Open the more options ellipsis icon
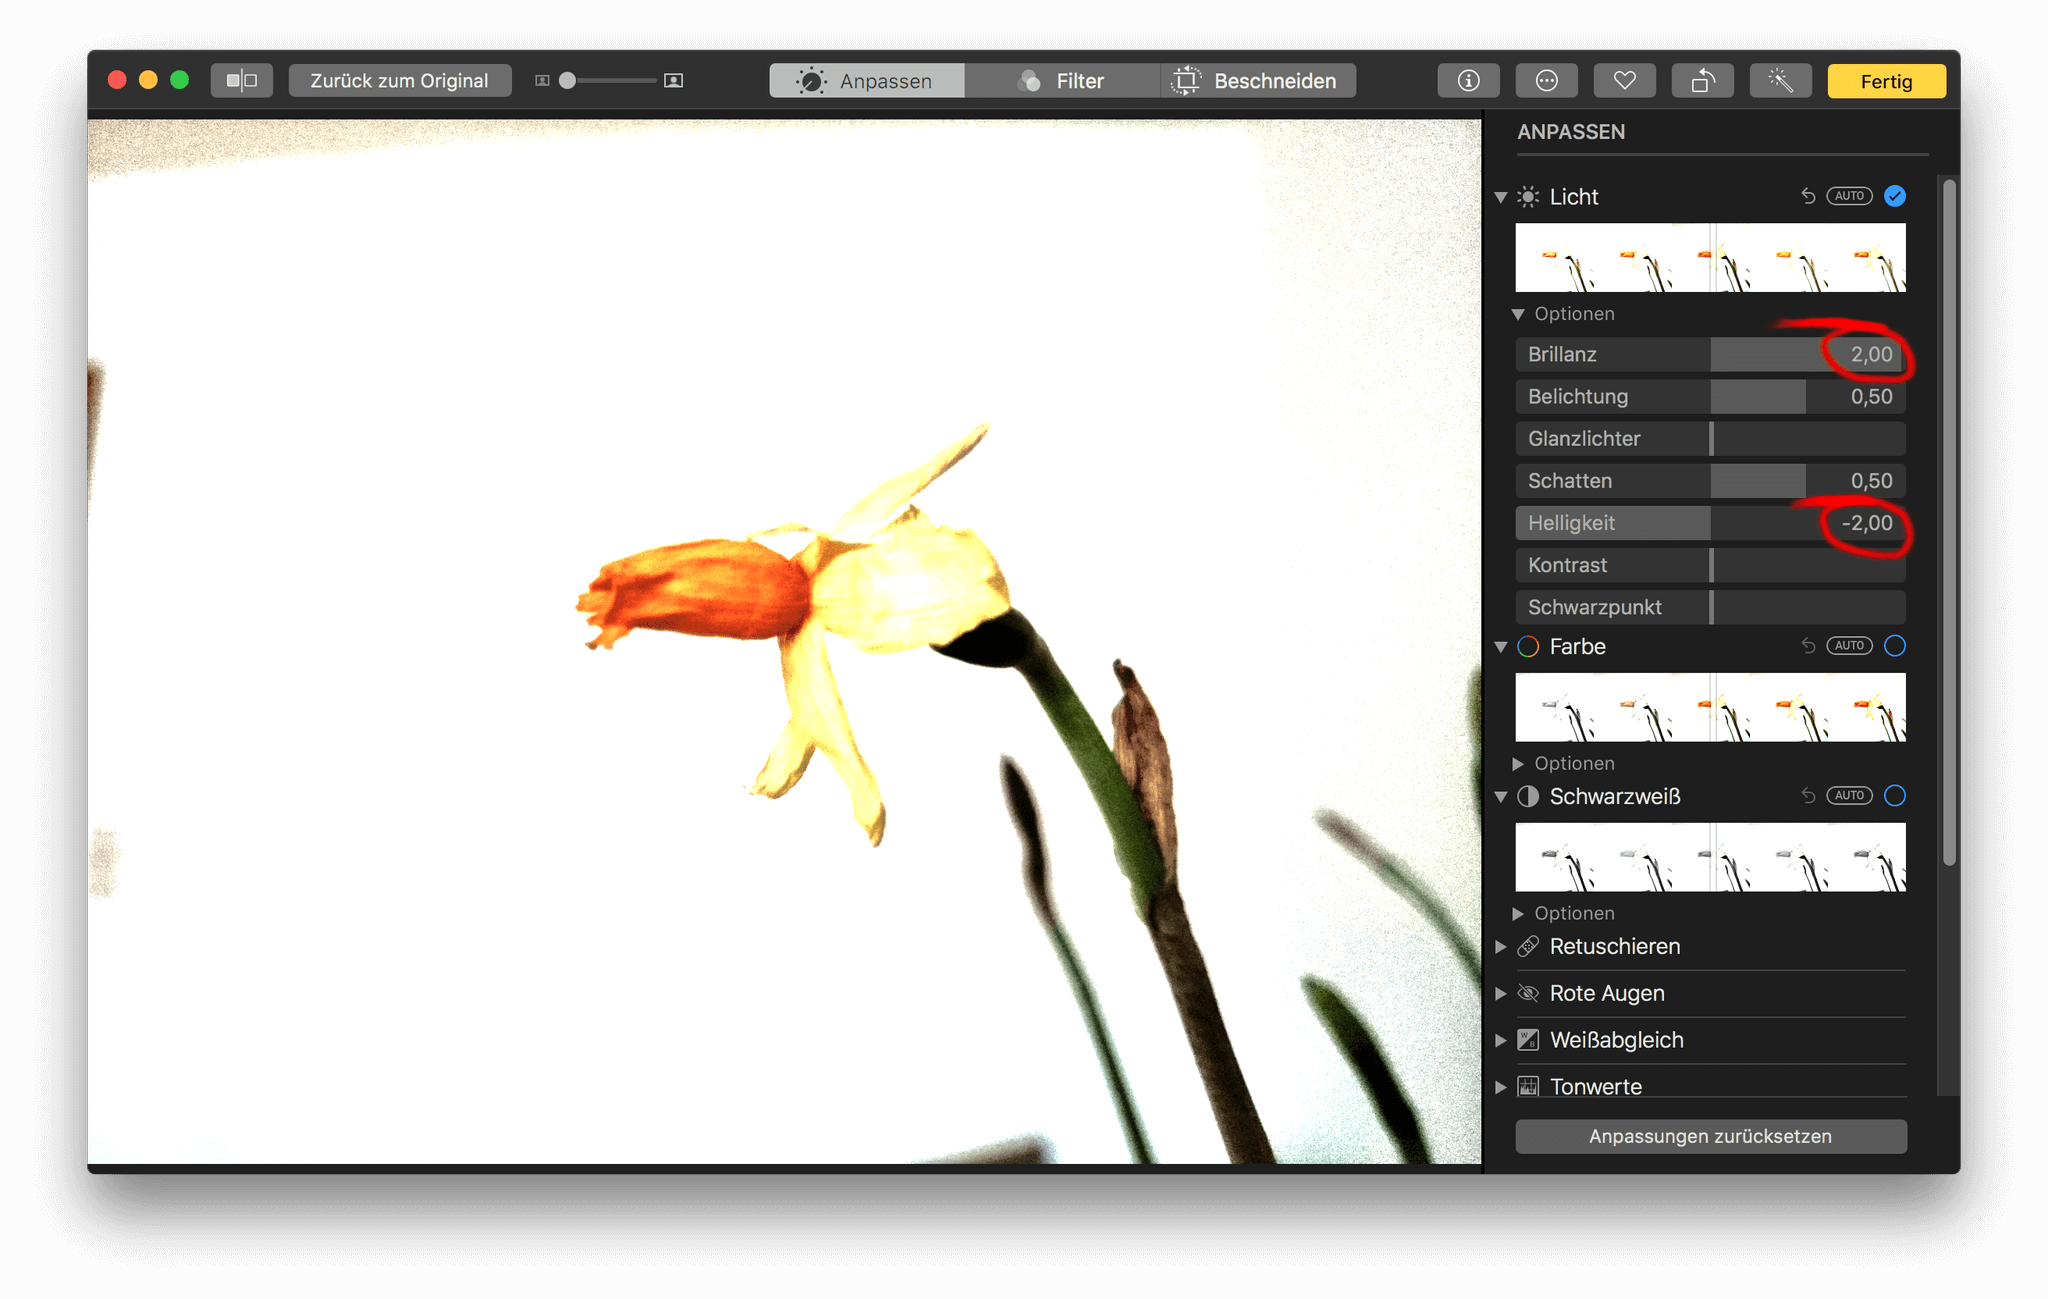 point(1546,81)
